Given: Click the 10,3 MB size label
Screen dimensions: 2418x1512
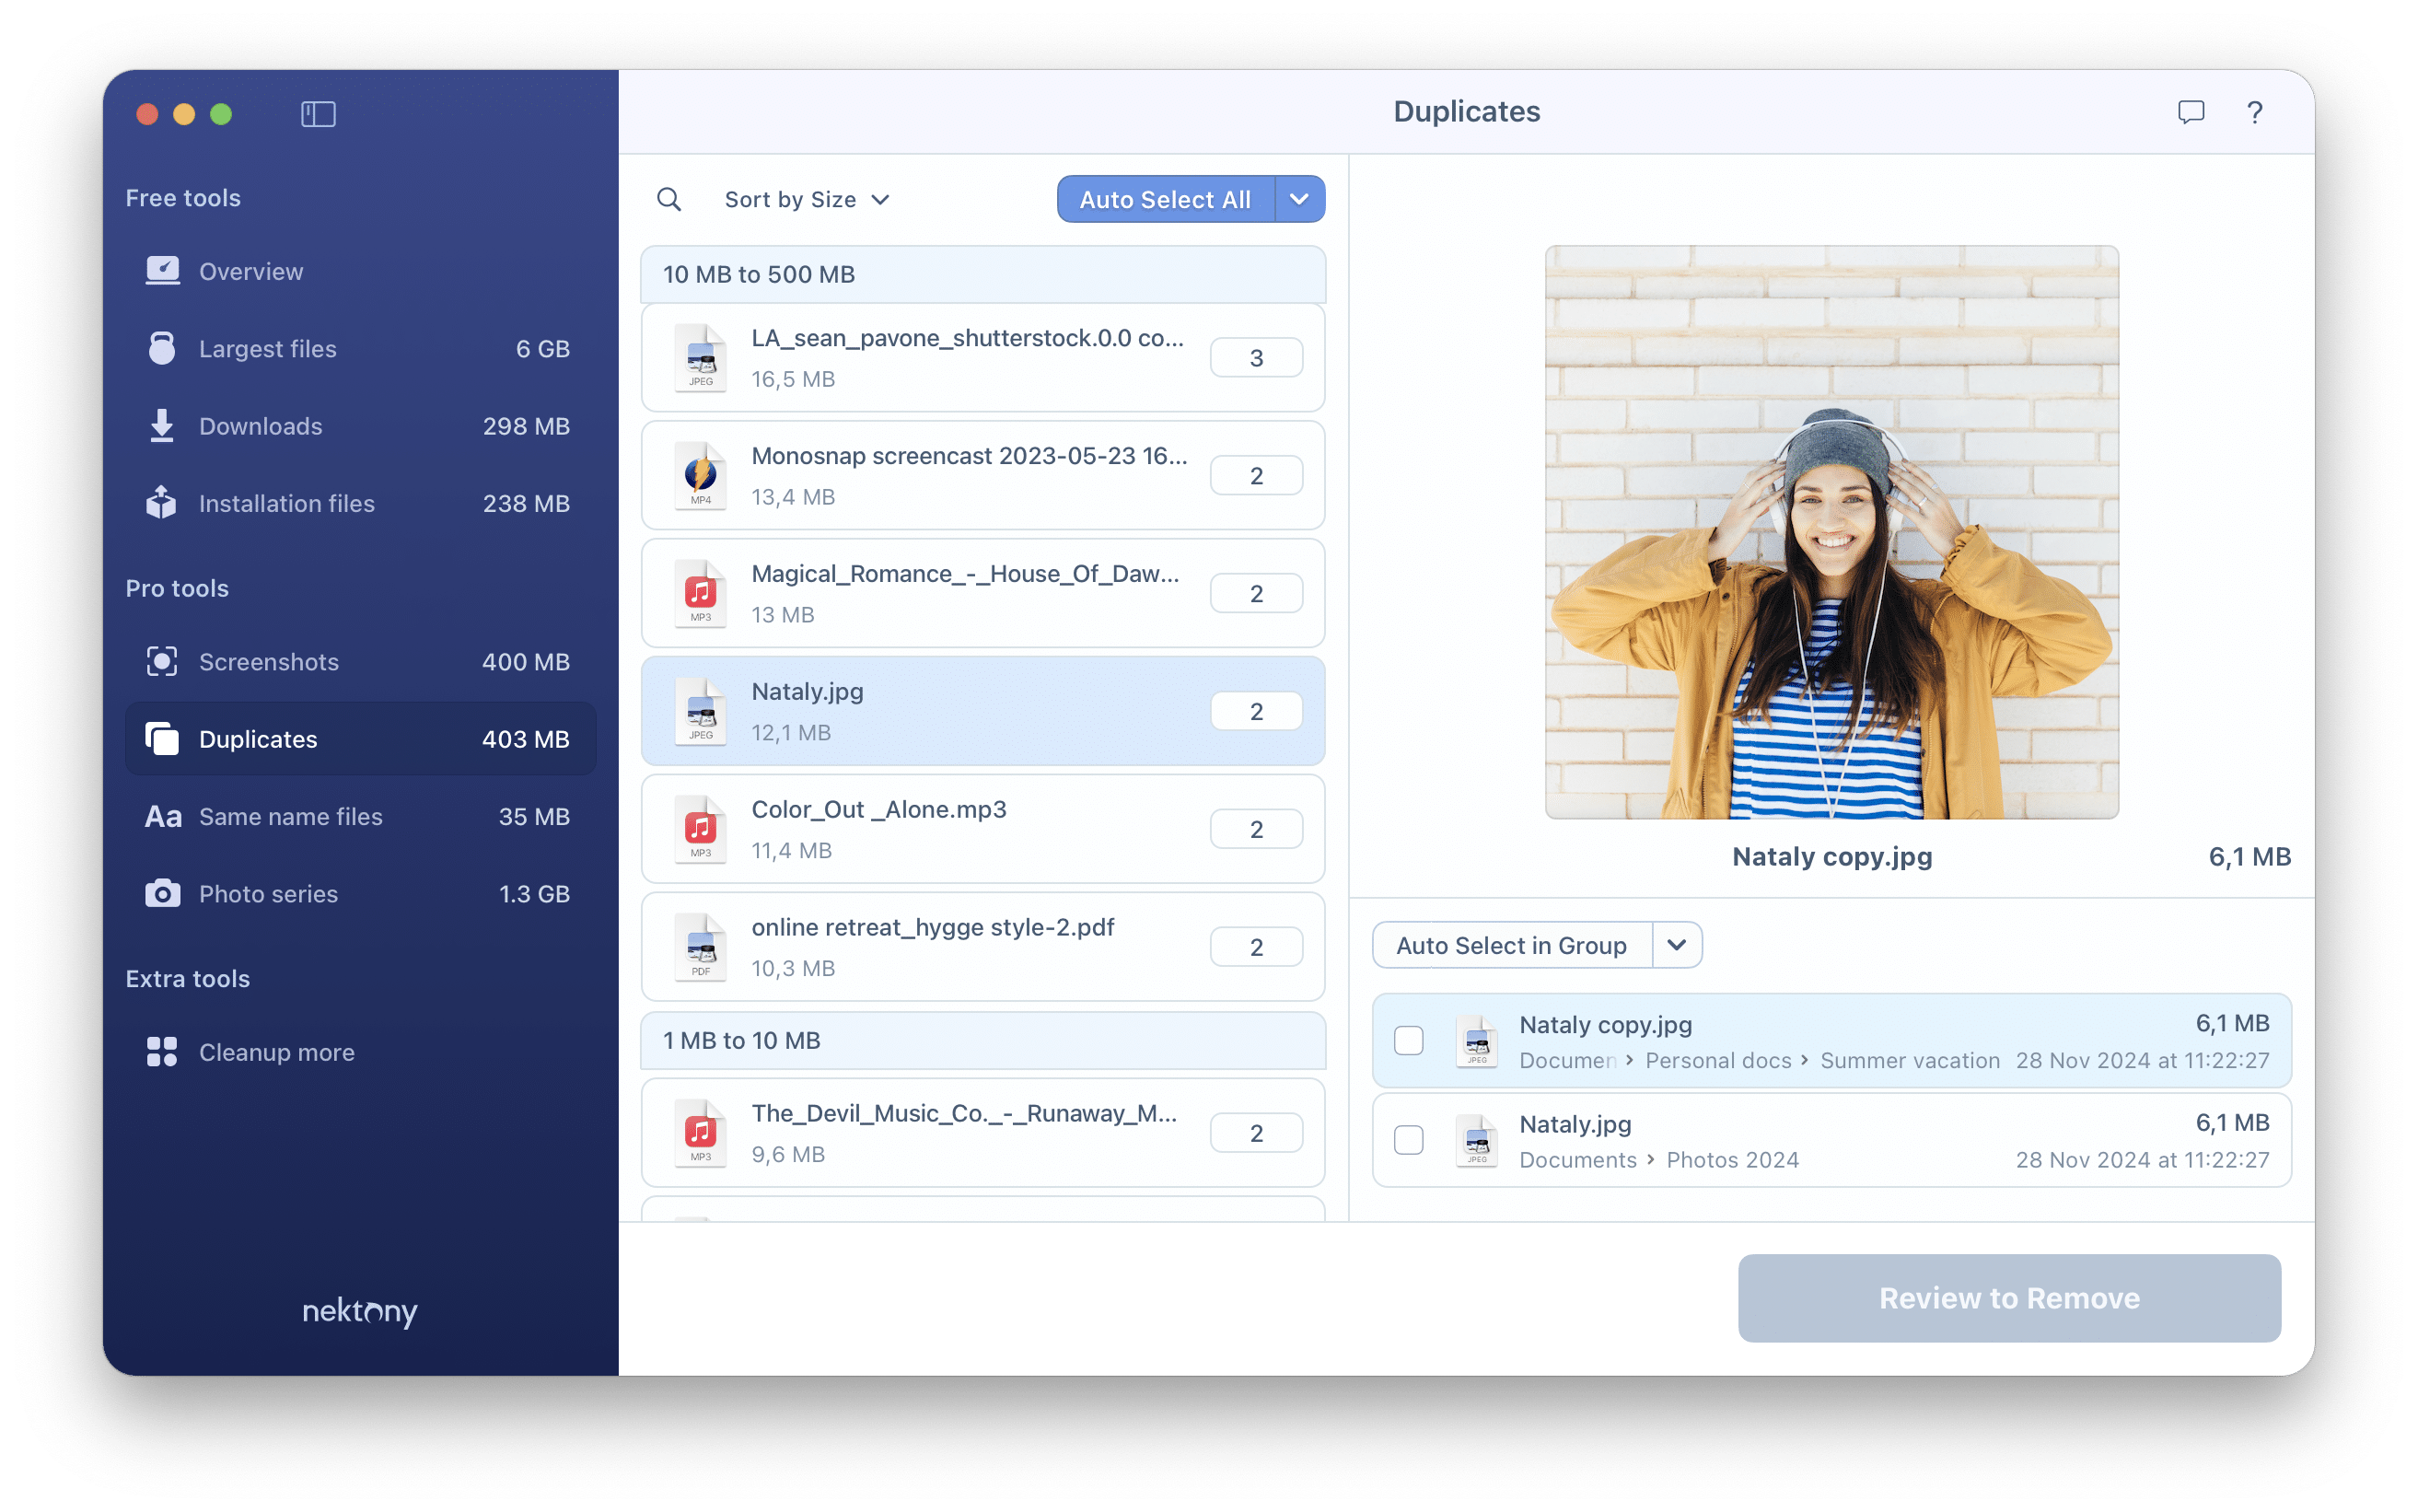Looking at the screenshot, I should [793, 969].
